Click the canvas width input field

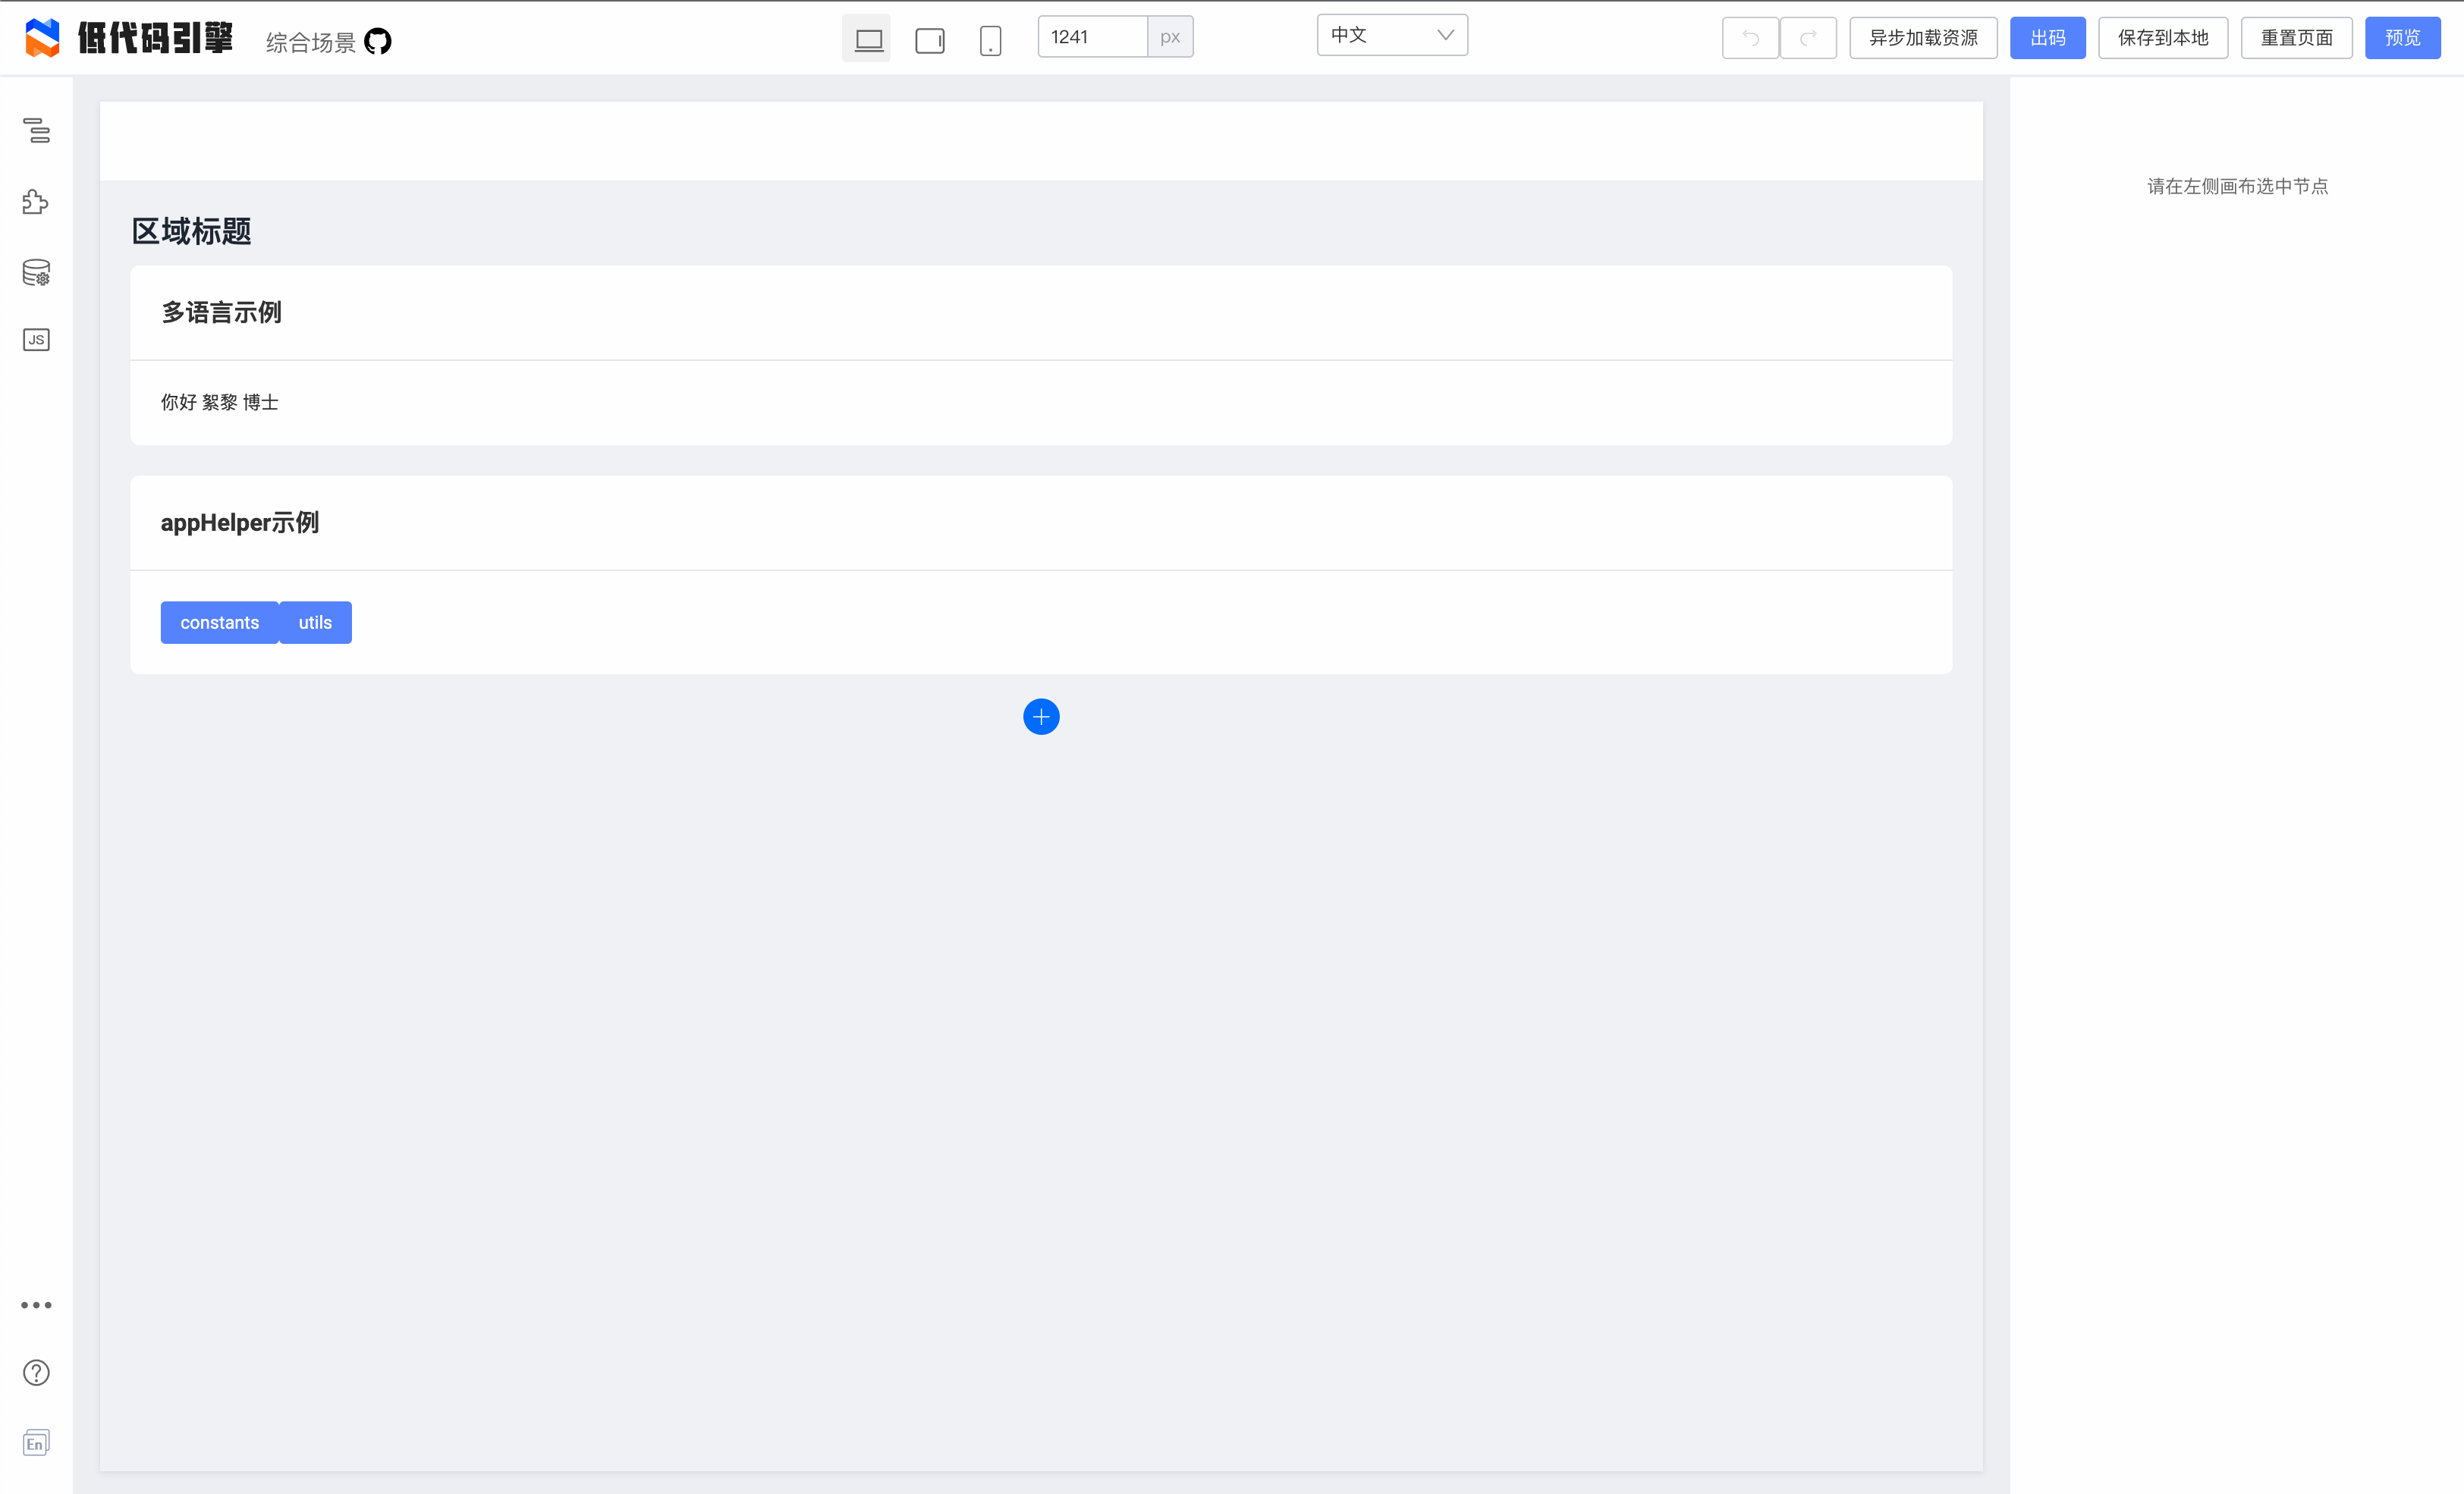(1092, 37)
